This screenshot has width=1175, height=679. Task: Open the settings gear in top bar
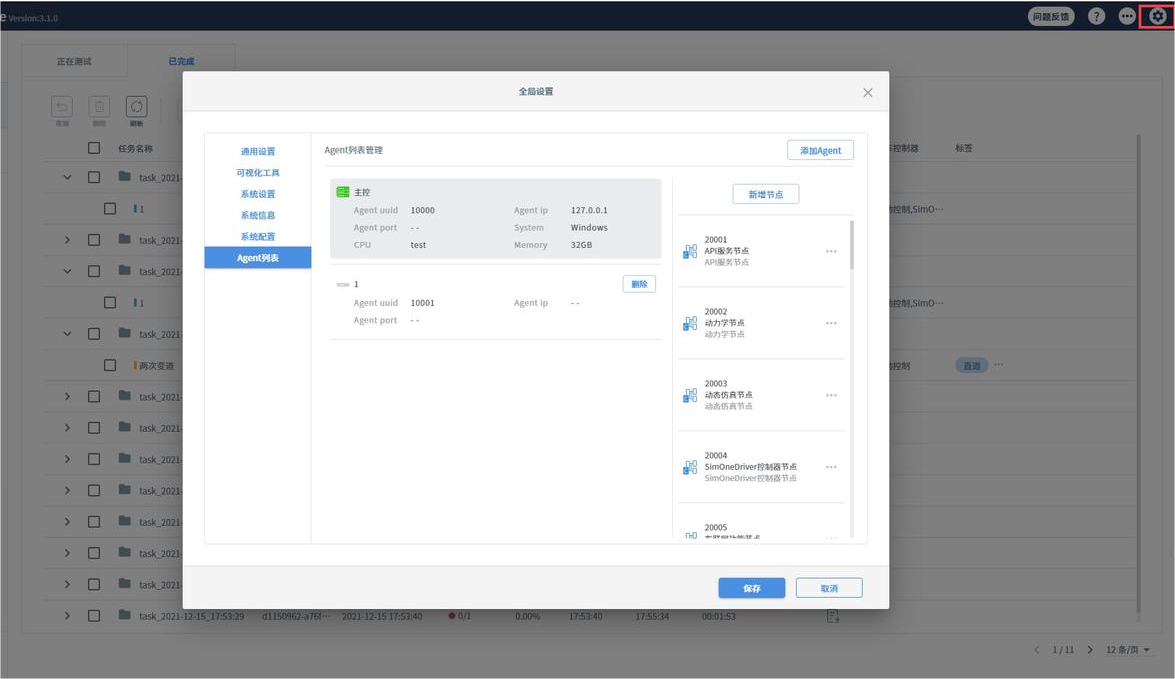tap(1157, 16)
